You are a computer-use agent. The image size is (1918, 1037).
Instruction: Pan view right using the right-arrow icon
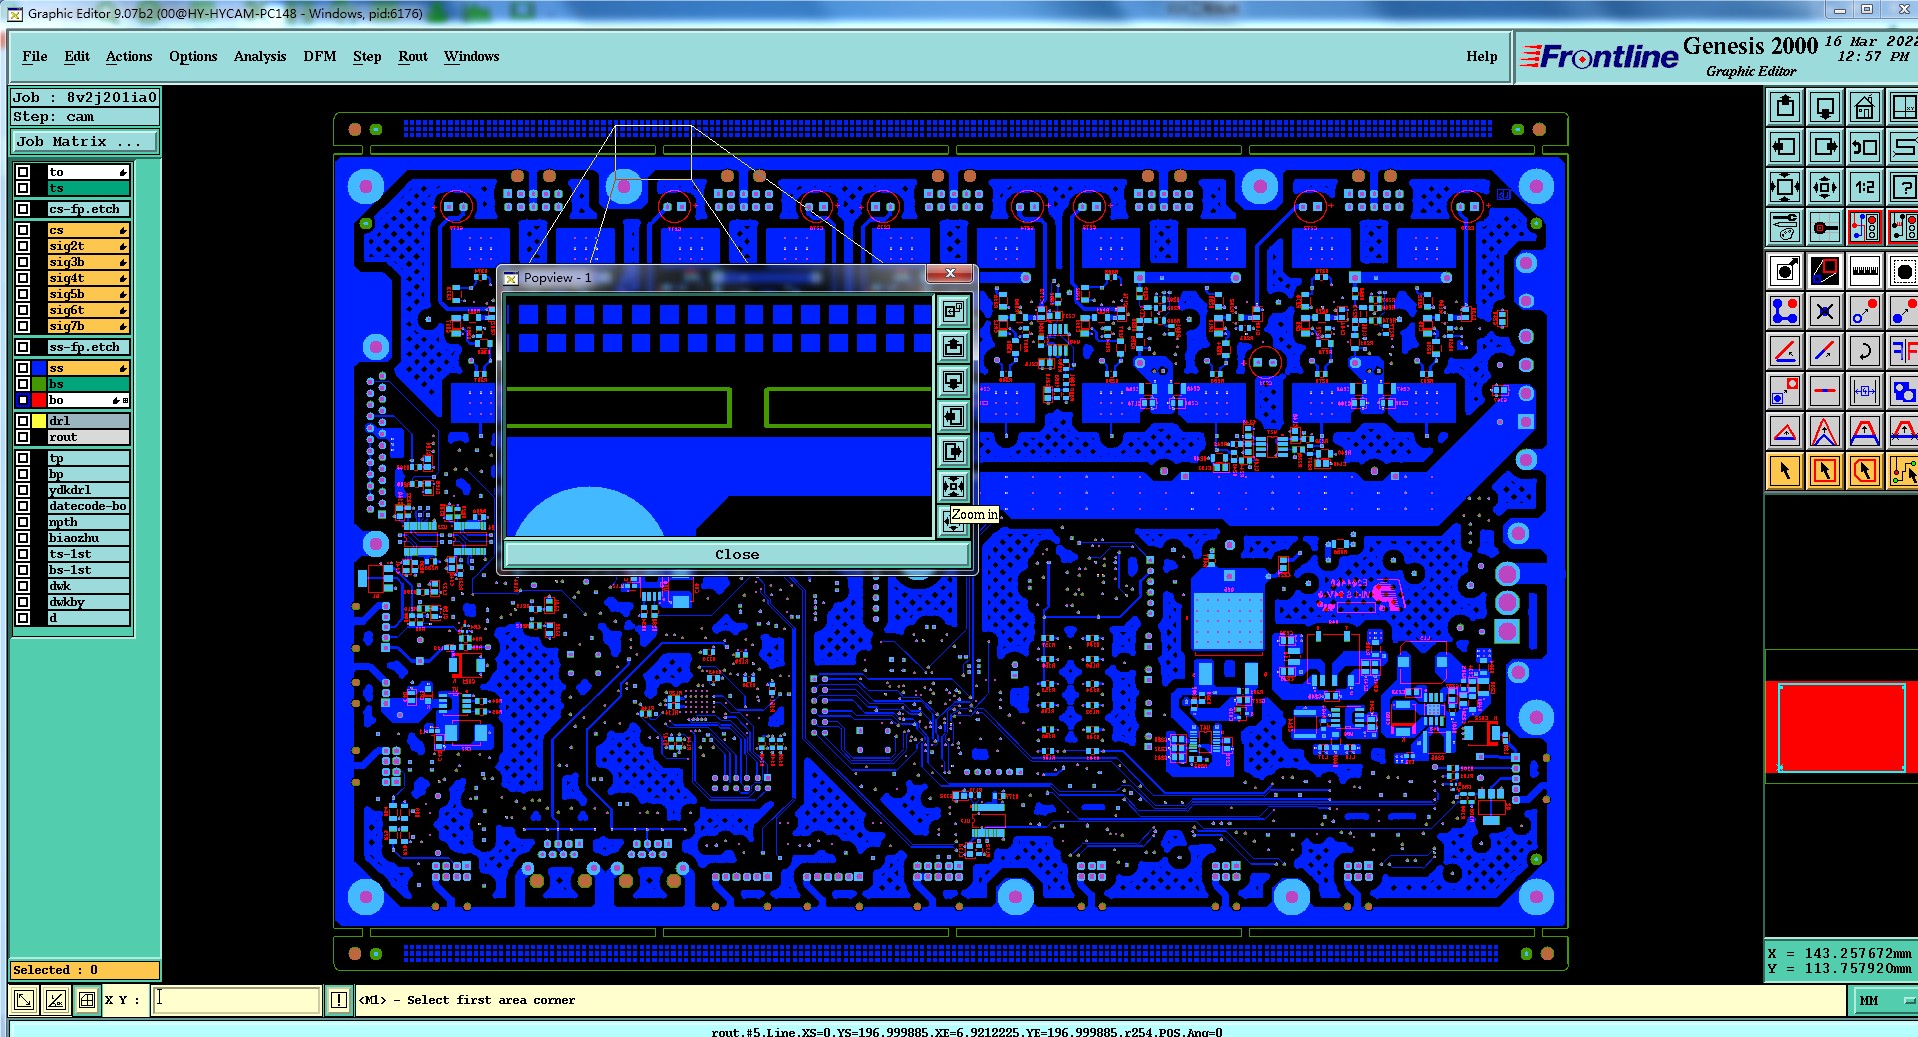[1825, 146]
